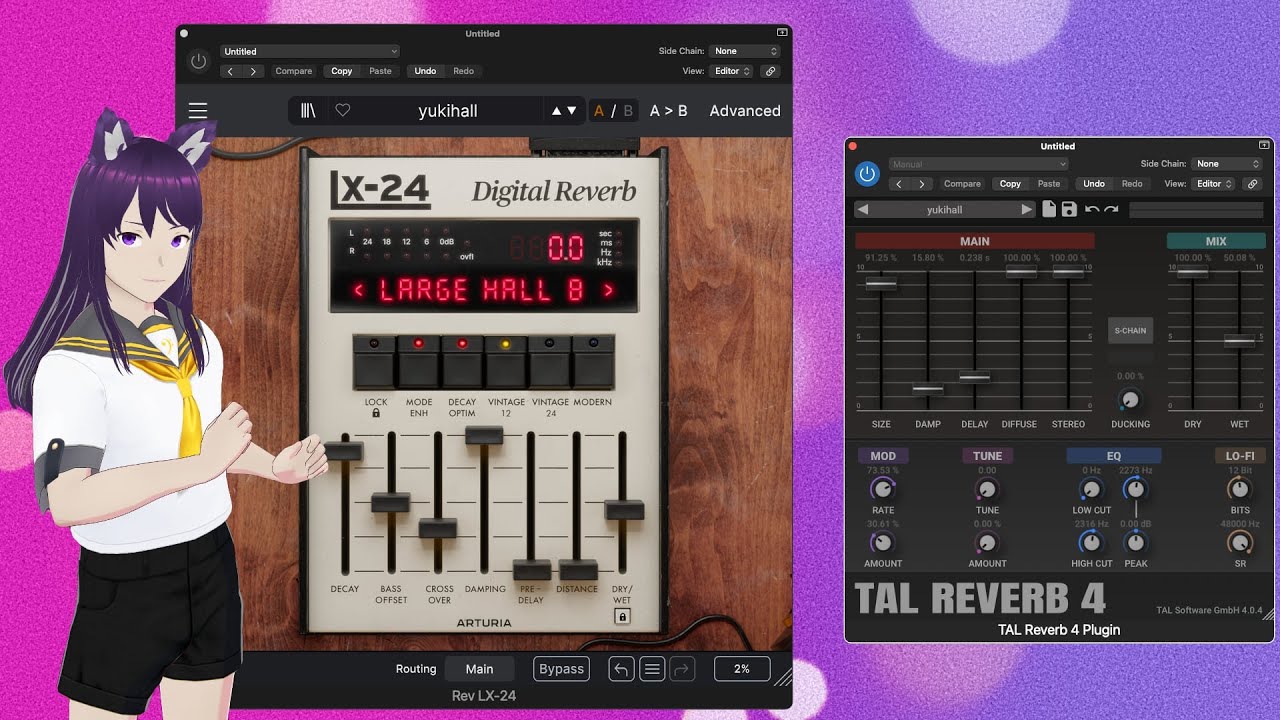This screenshot has width=1280, height=720.
Task: Go to previous LX-24 program using left chevron
Action: click(359, 291)
